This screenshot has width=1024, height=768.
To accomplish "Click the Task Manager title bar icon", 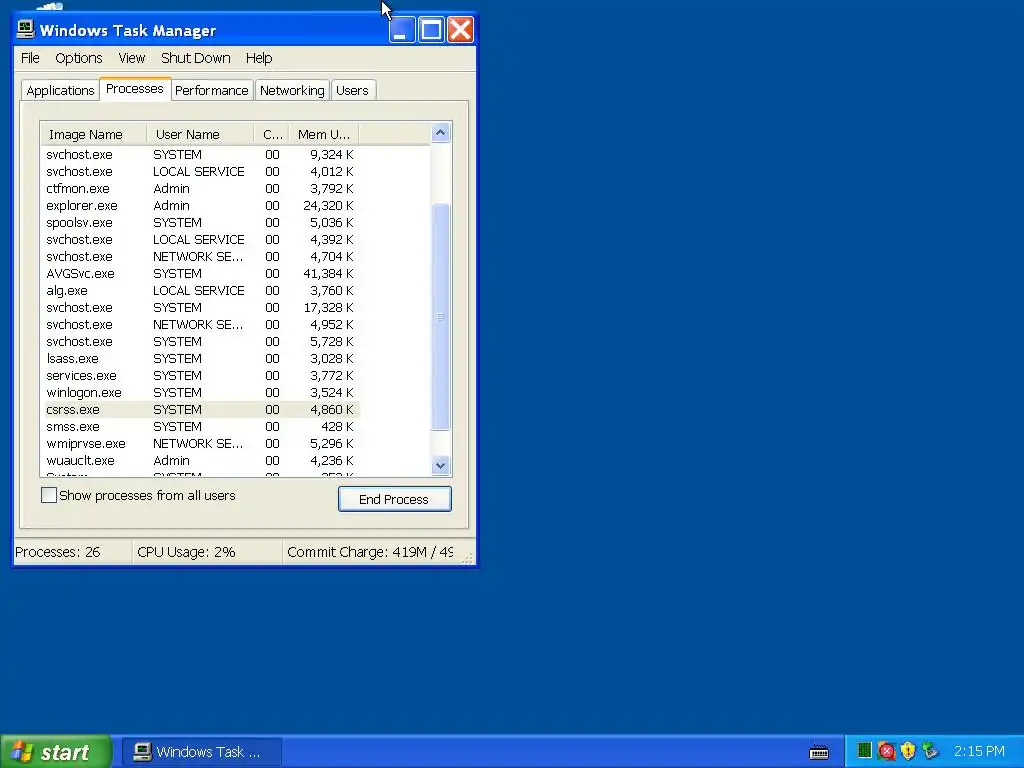I will (25, 29).
